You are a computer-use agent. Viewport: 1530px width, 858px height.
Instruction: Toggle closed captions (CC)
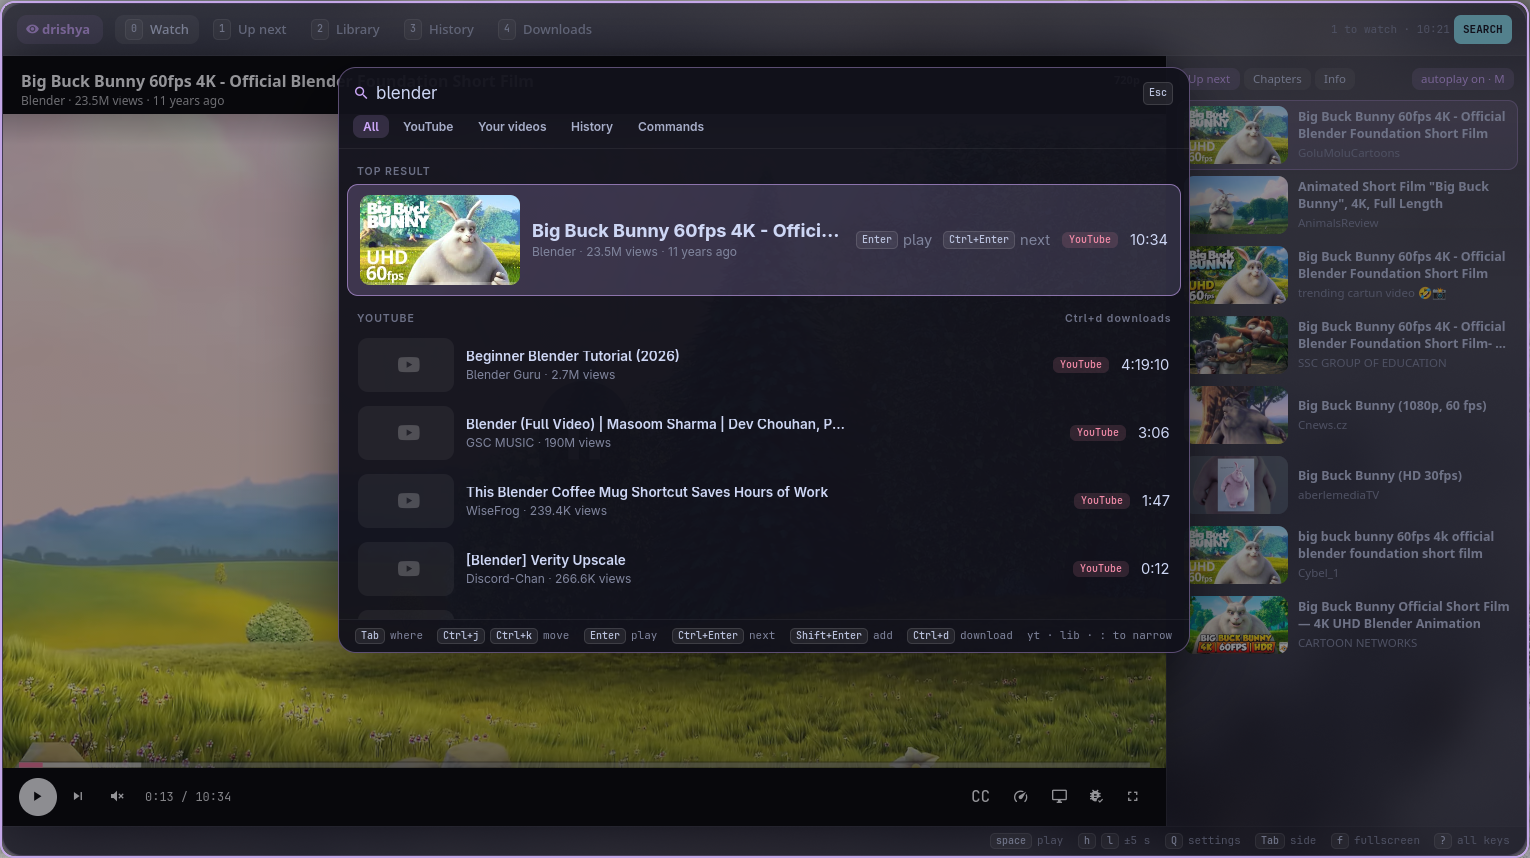[x=981, y=797]
